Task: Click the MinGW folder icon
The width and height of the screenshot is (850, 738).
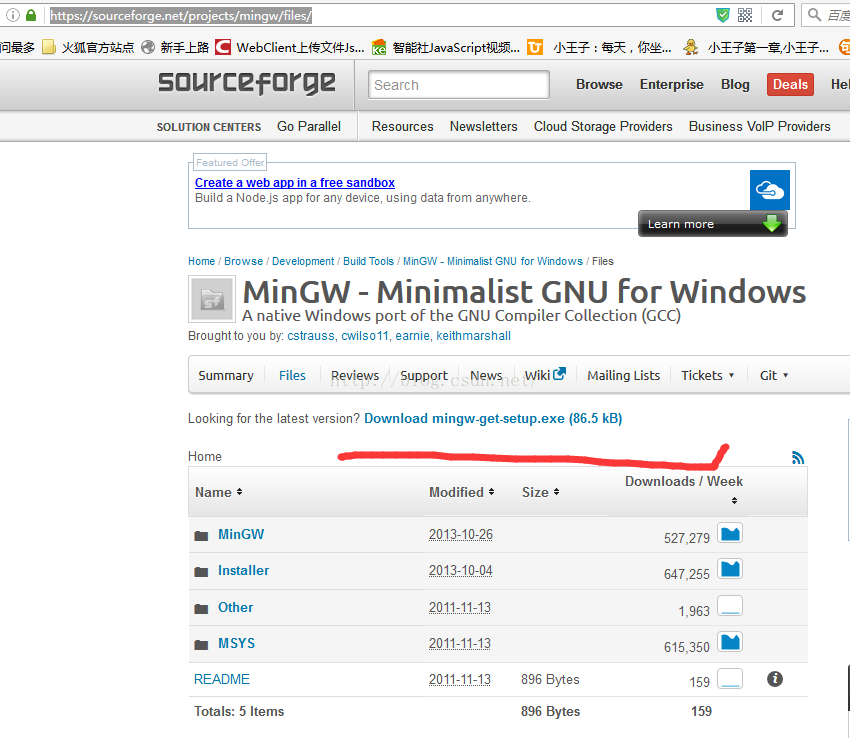Action: point(201,536)
